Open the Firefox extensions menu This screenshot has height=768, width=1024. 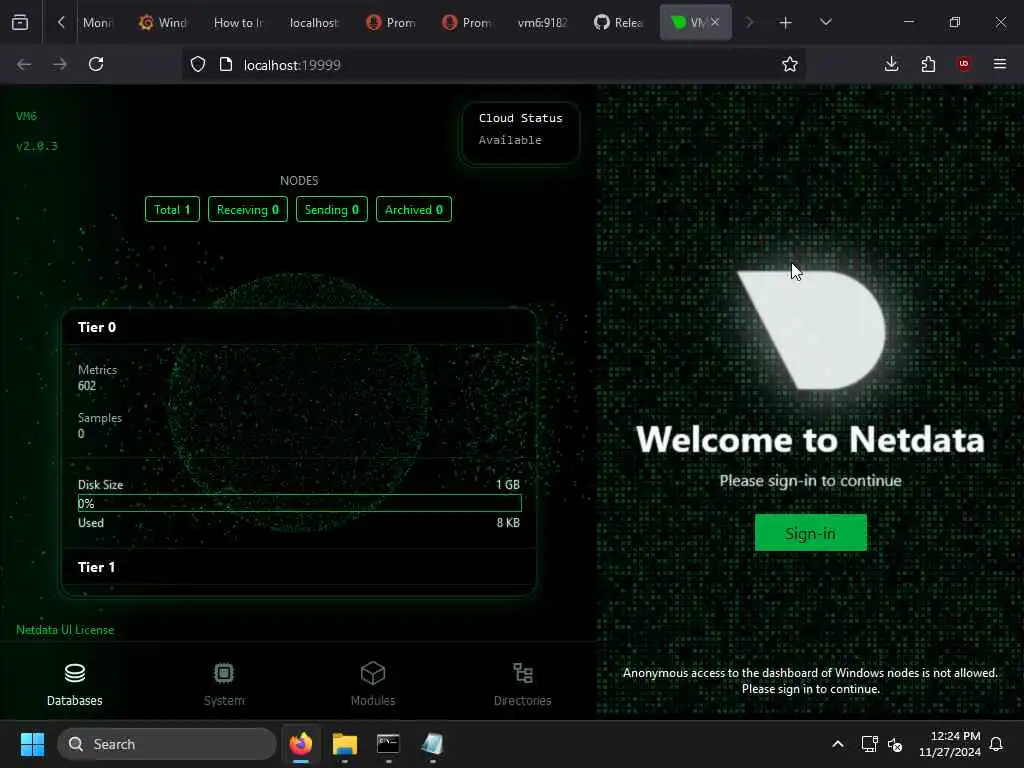click(928, 64)
